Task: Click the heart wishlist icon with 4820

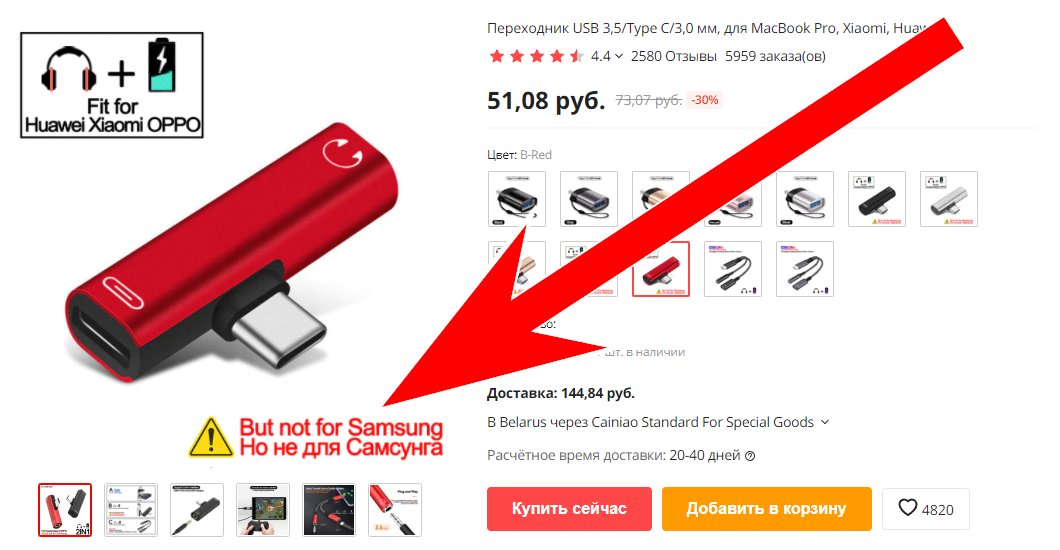Action: click(925, 509)
